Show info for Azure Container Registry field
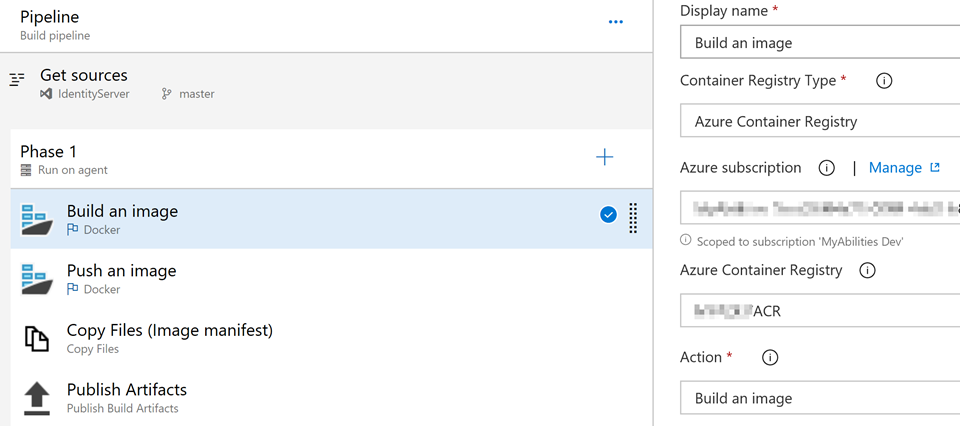 click(x=867, y=271)
